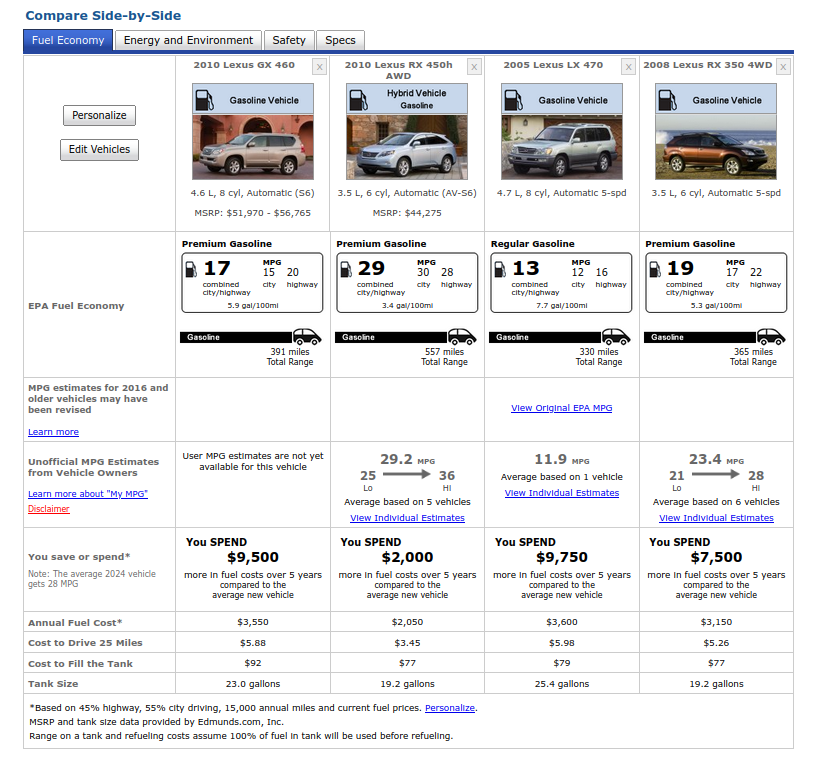Click the Personalize button

coord(99,115)
